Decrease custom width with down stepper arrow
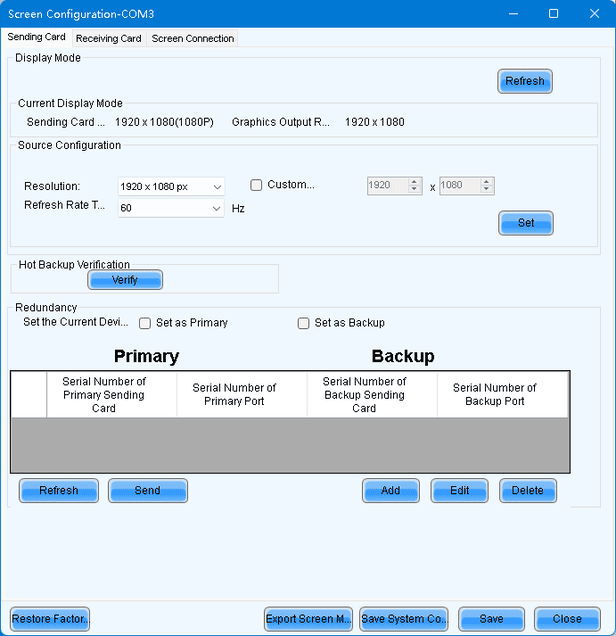This screenshot has width=616, height=636. [x=414, y=190]
